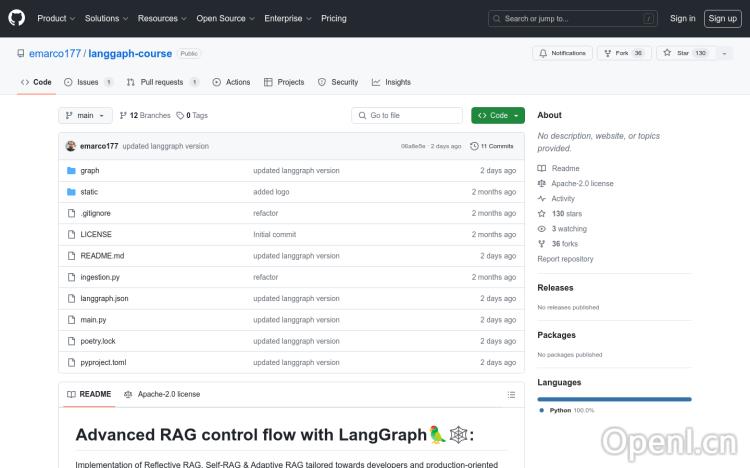
Task: Open the Product menu in header
Action: [x=55, y=18]
